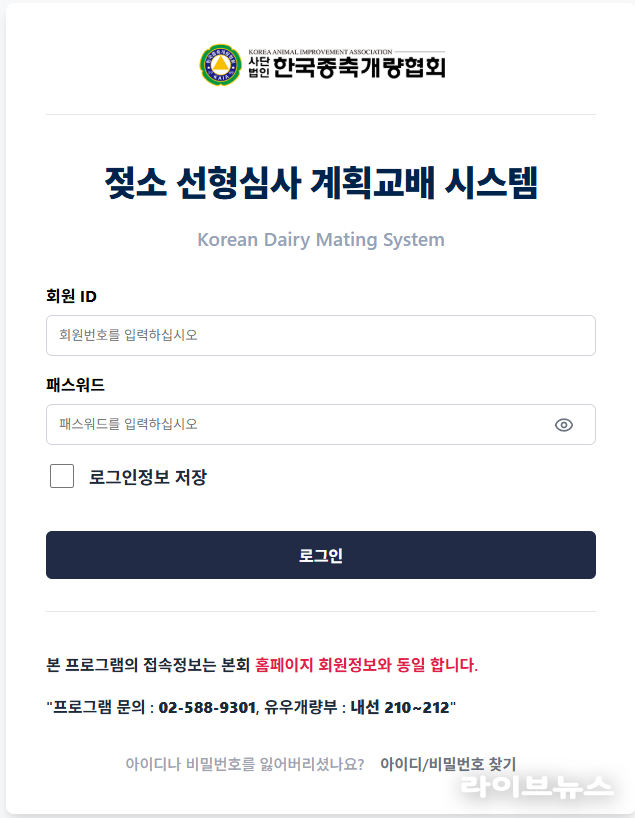
Task: Click the 회원 ID field label
Action: (71, 296)
